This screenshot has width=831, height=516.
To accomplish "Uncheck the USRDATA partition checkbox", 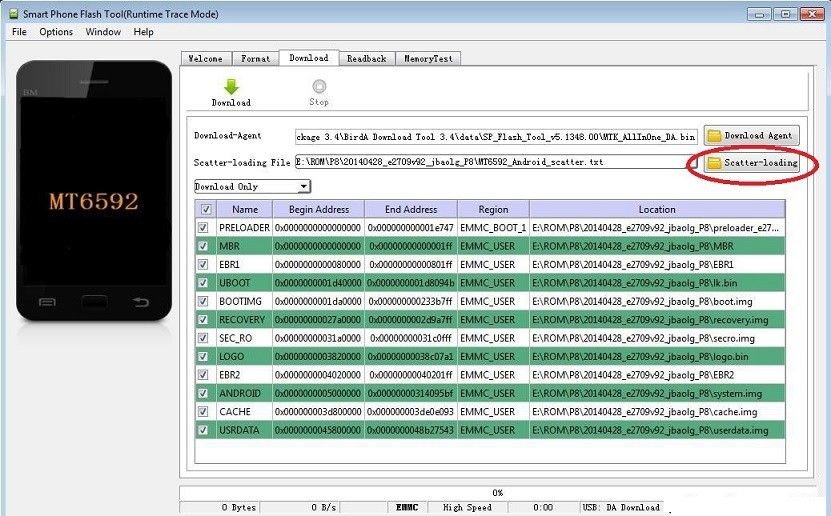I will [206, 430].
